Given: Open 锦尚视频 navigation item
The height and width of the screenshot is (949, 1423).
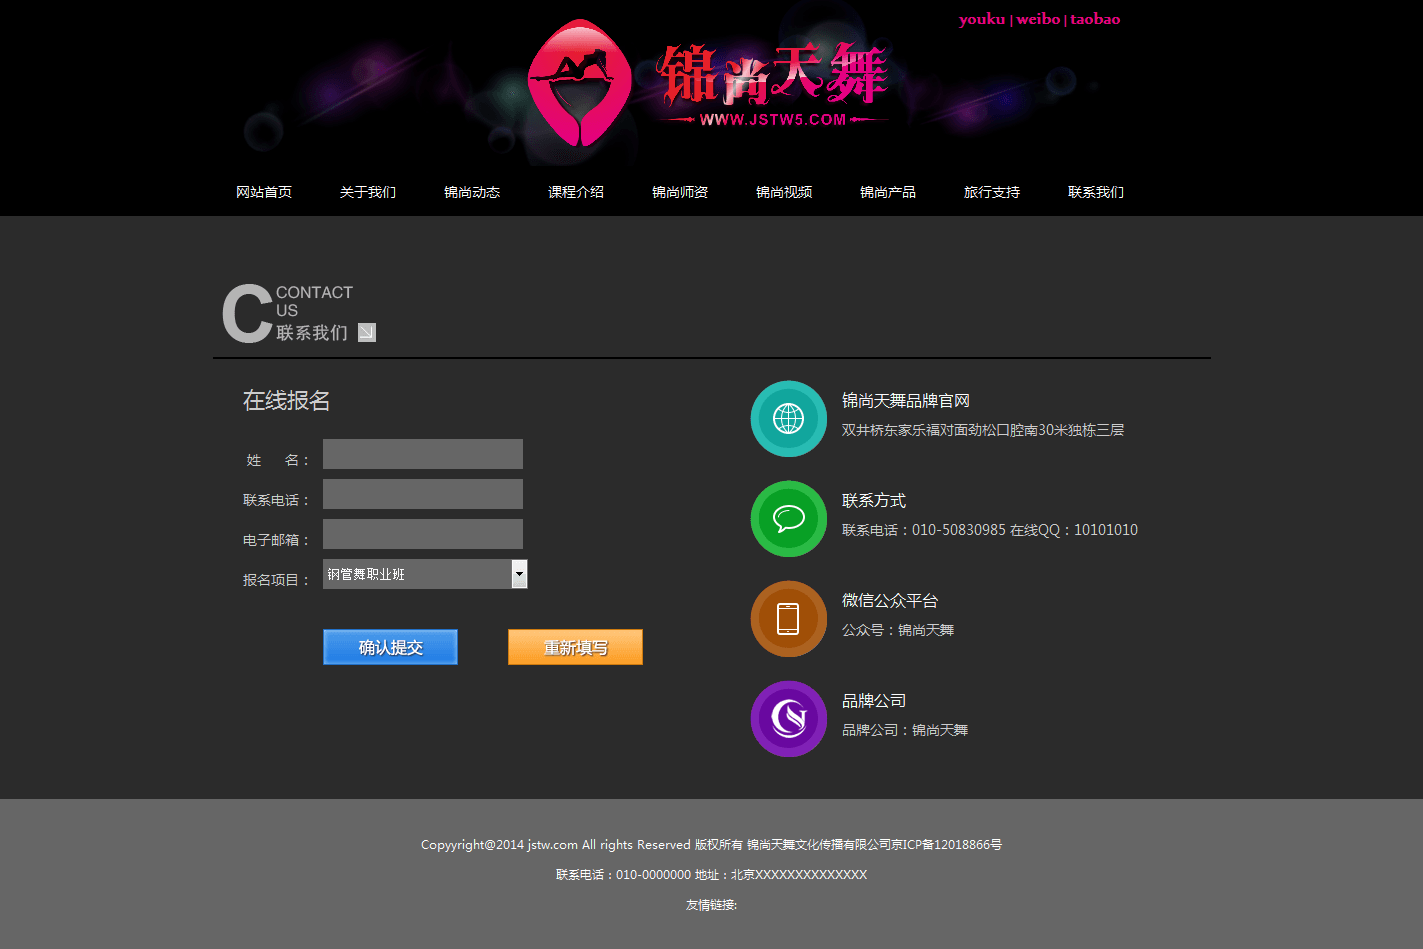Looking at the screenshot, I should [784, 192].
